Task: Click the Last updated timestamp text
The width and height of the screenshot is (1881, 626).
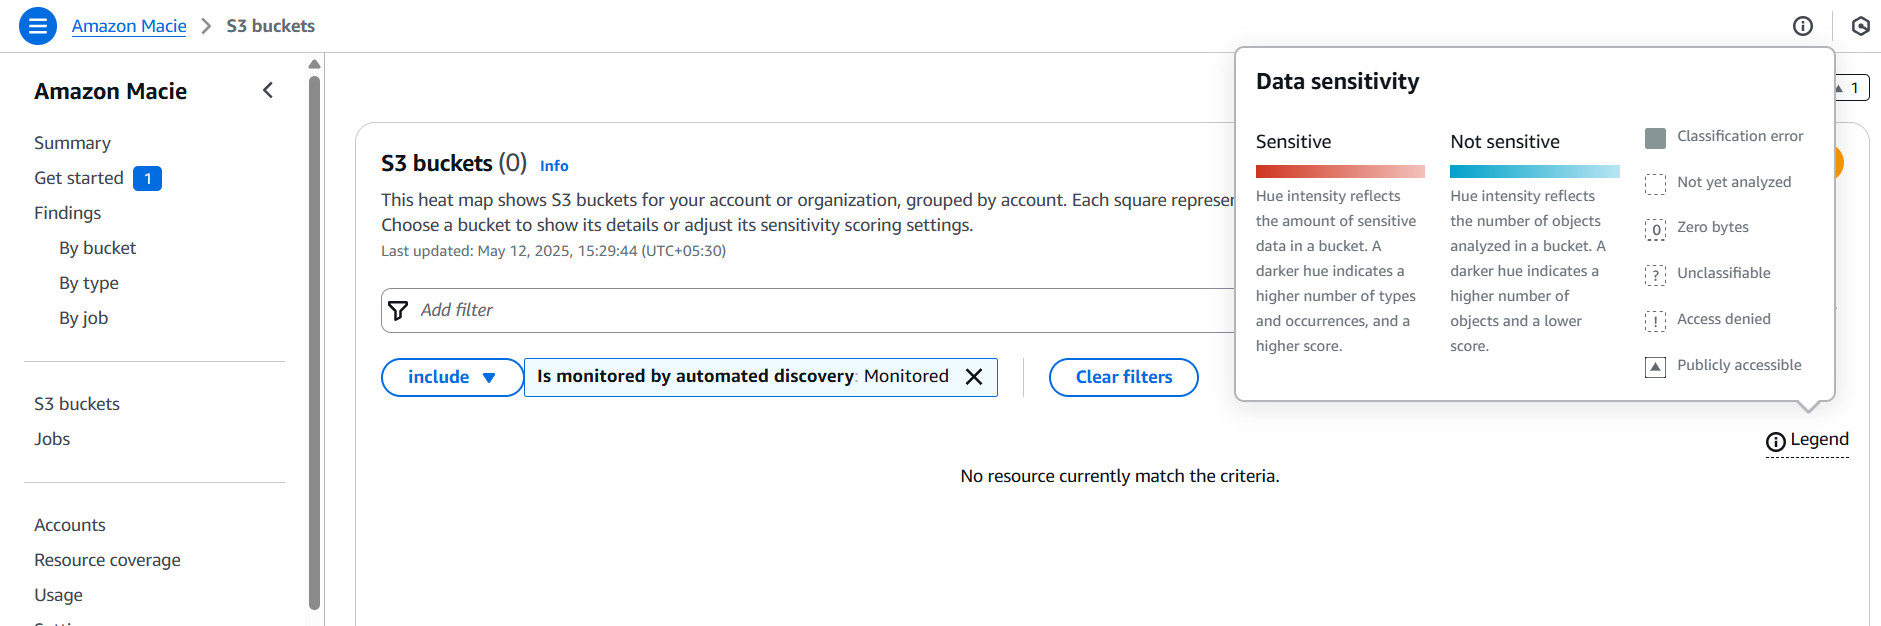Action: pyautogui.click(x=553, y=251)
